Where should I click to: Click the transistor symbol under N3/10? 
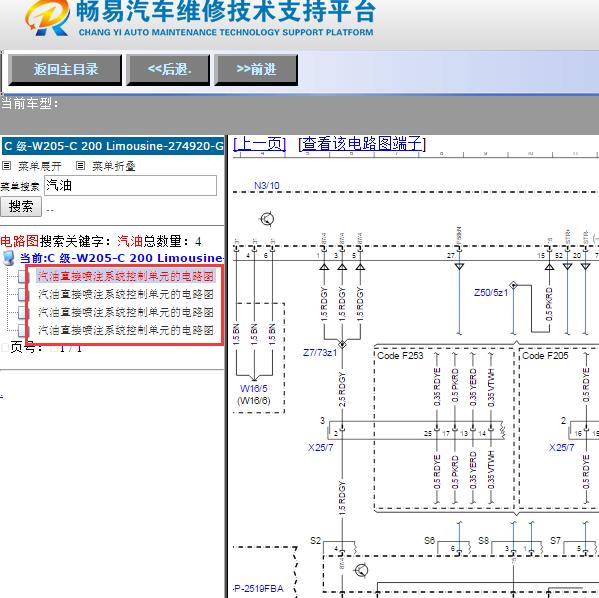(267, 219)
